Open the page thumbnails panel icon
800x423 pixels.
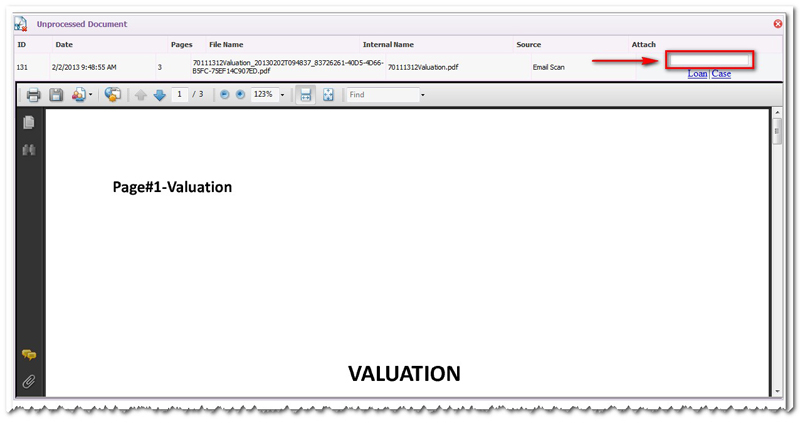(x=29, y=122)
